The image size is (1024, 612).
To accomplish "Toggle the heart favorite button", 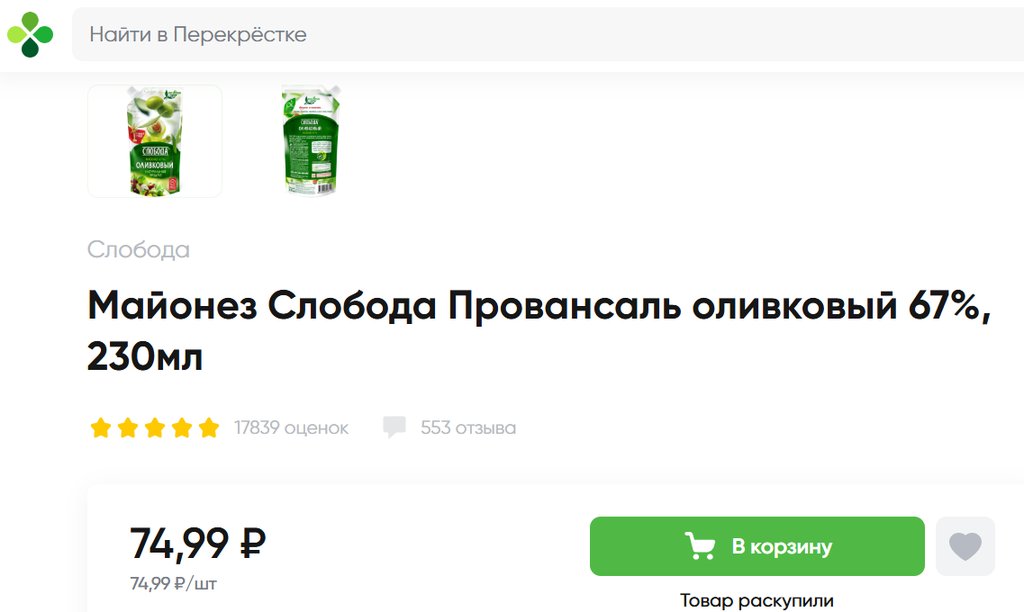I will (965, 546).
